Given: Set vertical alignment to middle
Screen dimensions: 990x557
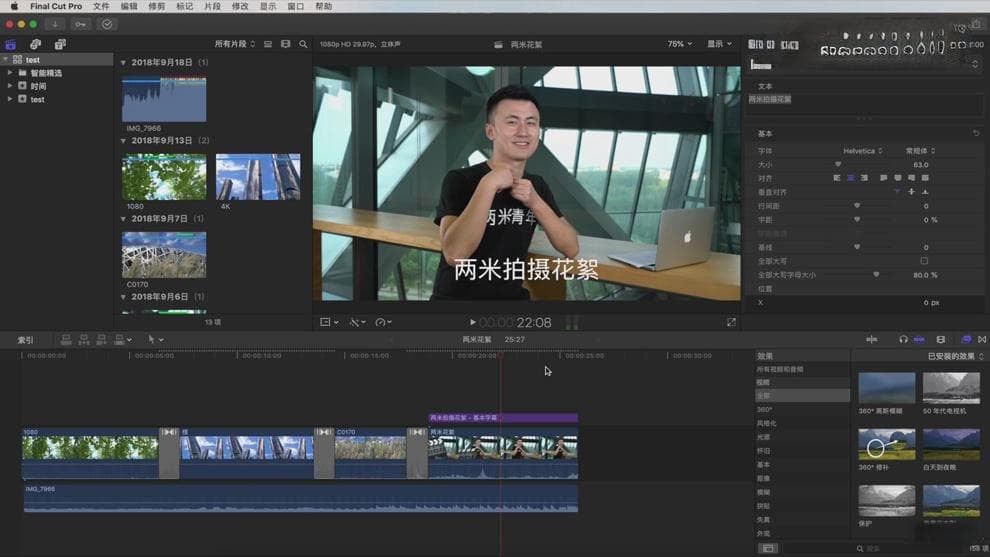Looking at the screenshot, I should [911, 192].
